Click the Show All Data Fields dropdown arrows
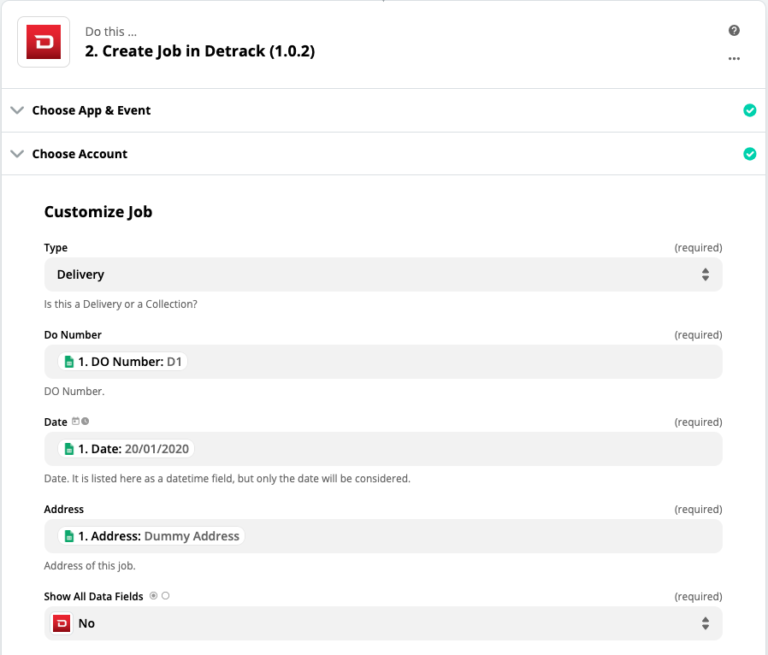The image size is (768, 655). click(705, 623)
